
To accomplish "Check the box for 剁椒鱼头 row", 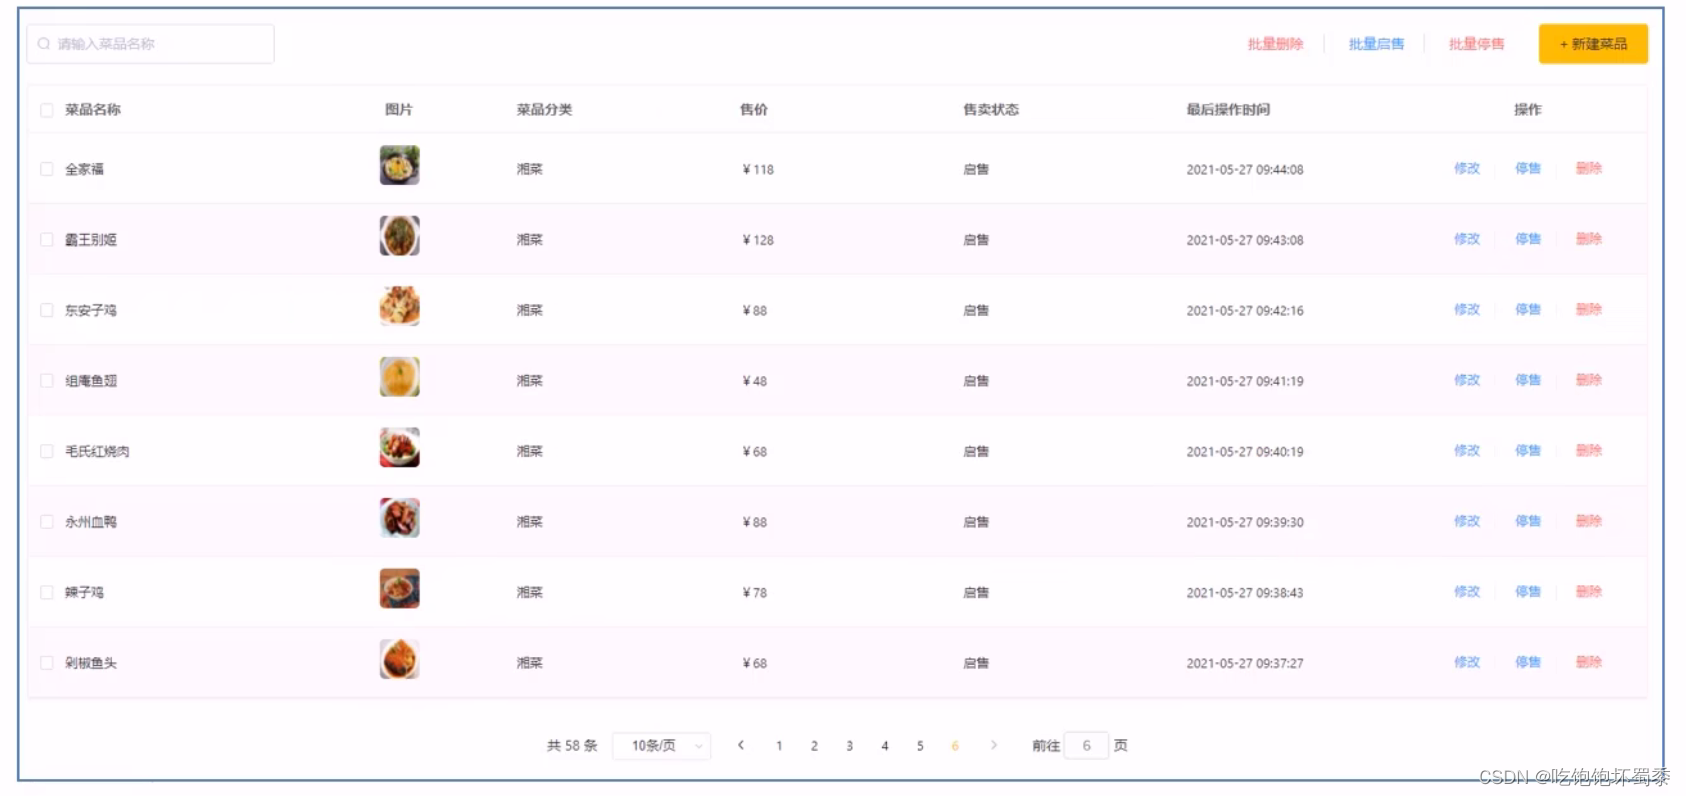I will pos(47,663).
